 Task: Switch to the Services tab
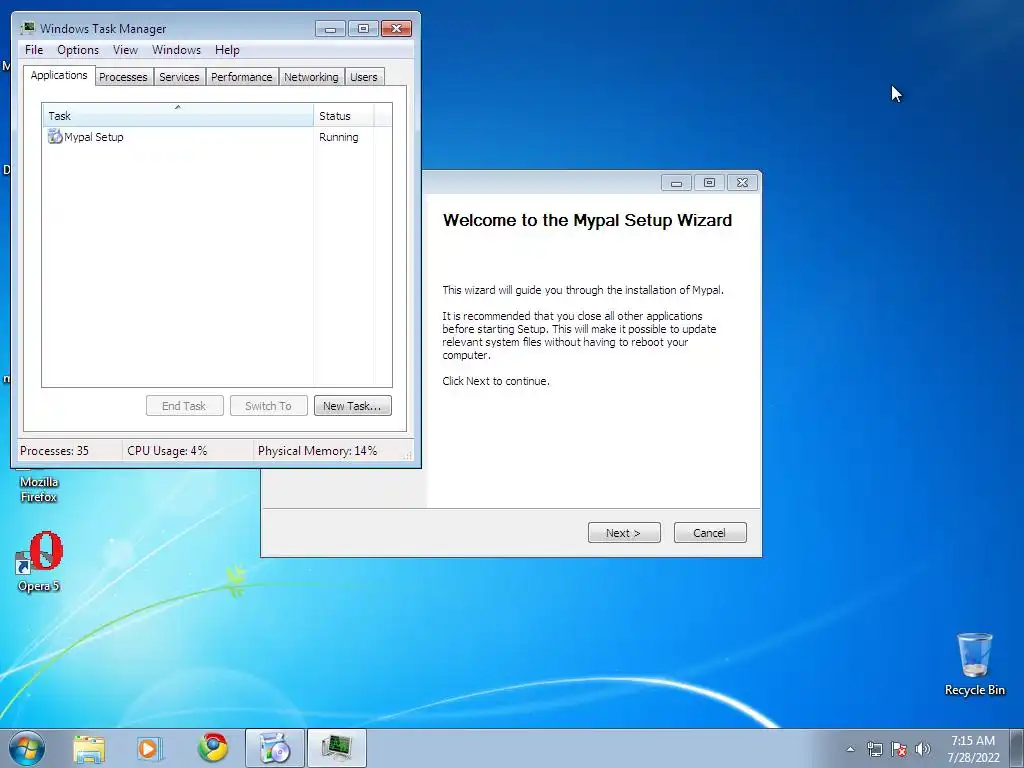[x=179, y=76]
